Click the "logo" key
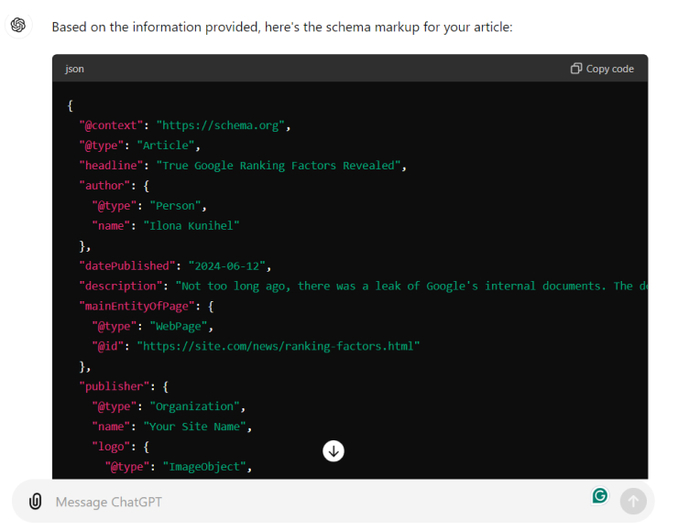700x530 pixels. pos(111,447)
